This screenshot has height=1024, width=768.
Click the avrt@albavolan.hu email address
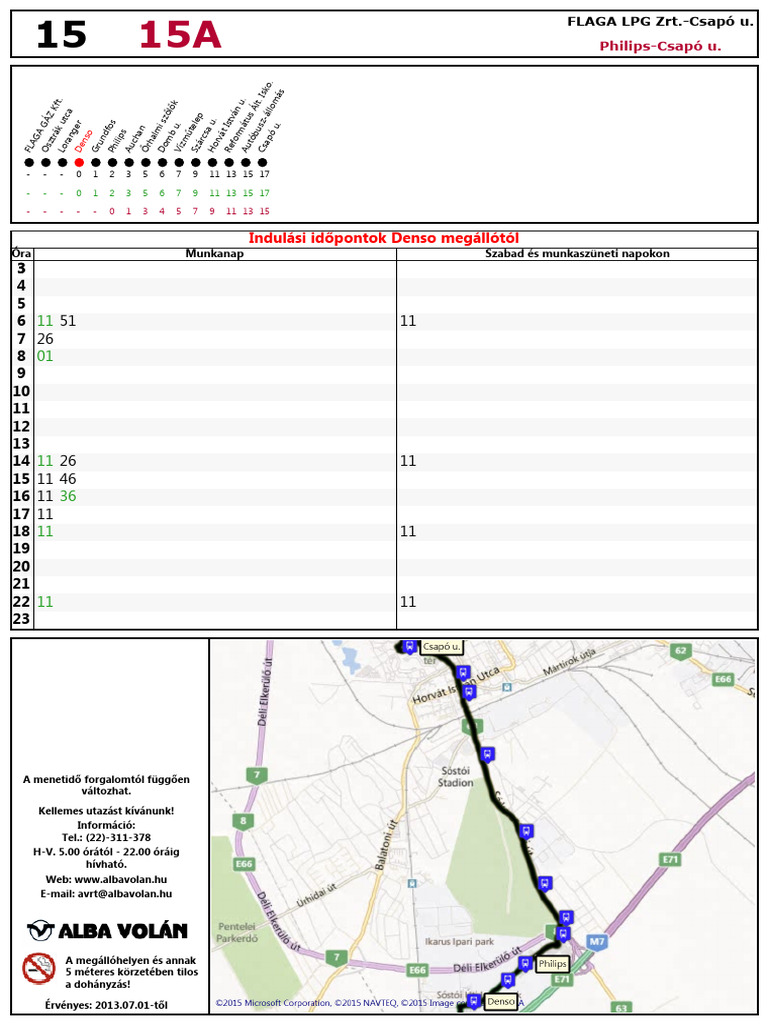pos(125,893)
